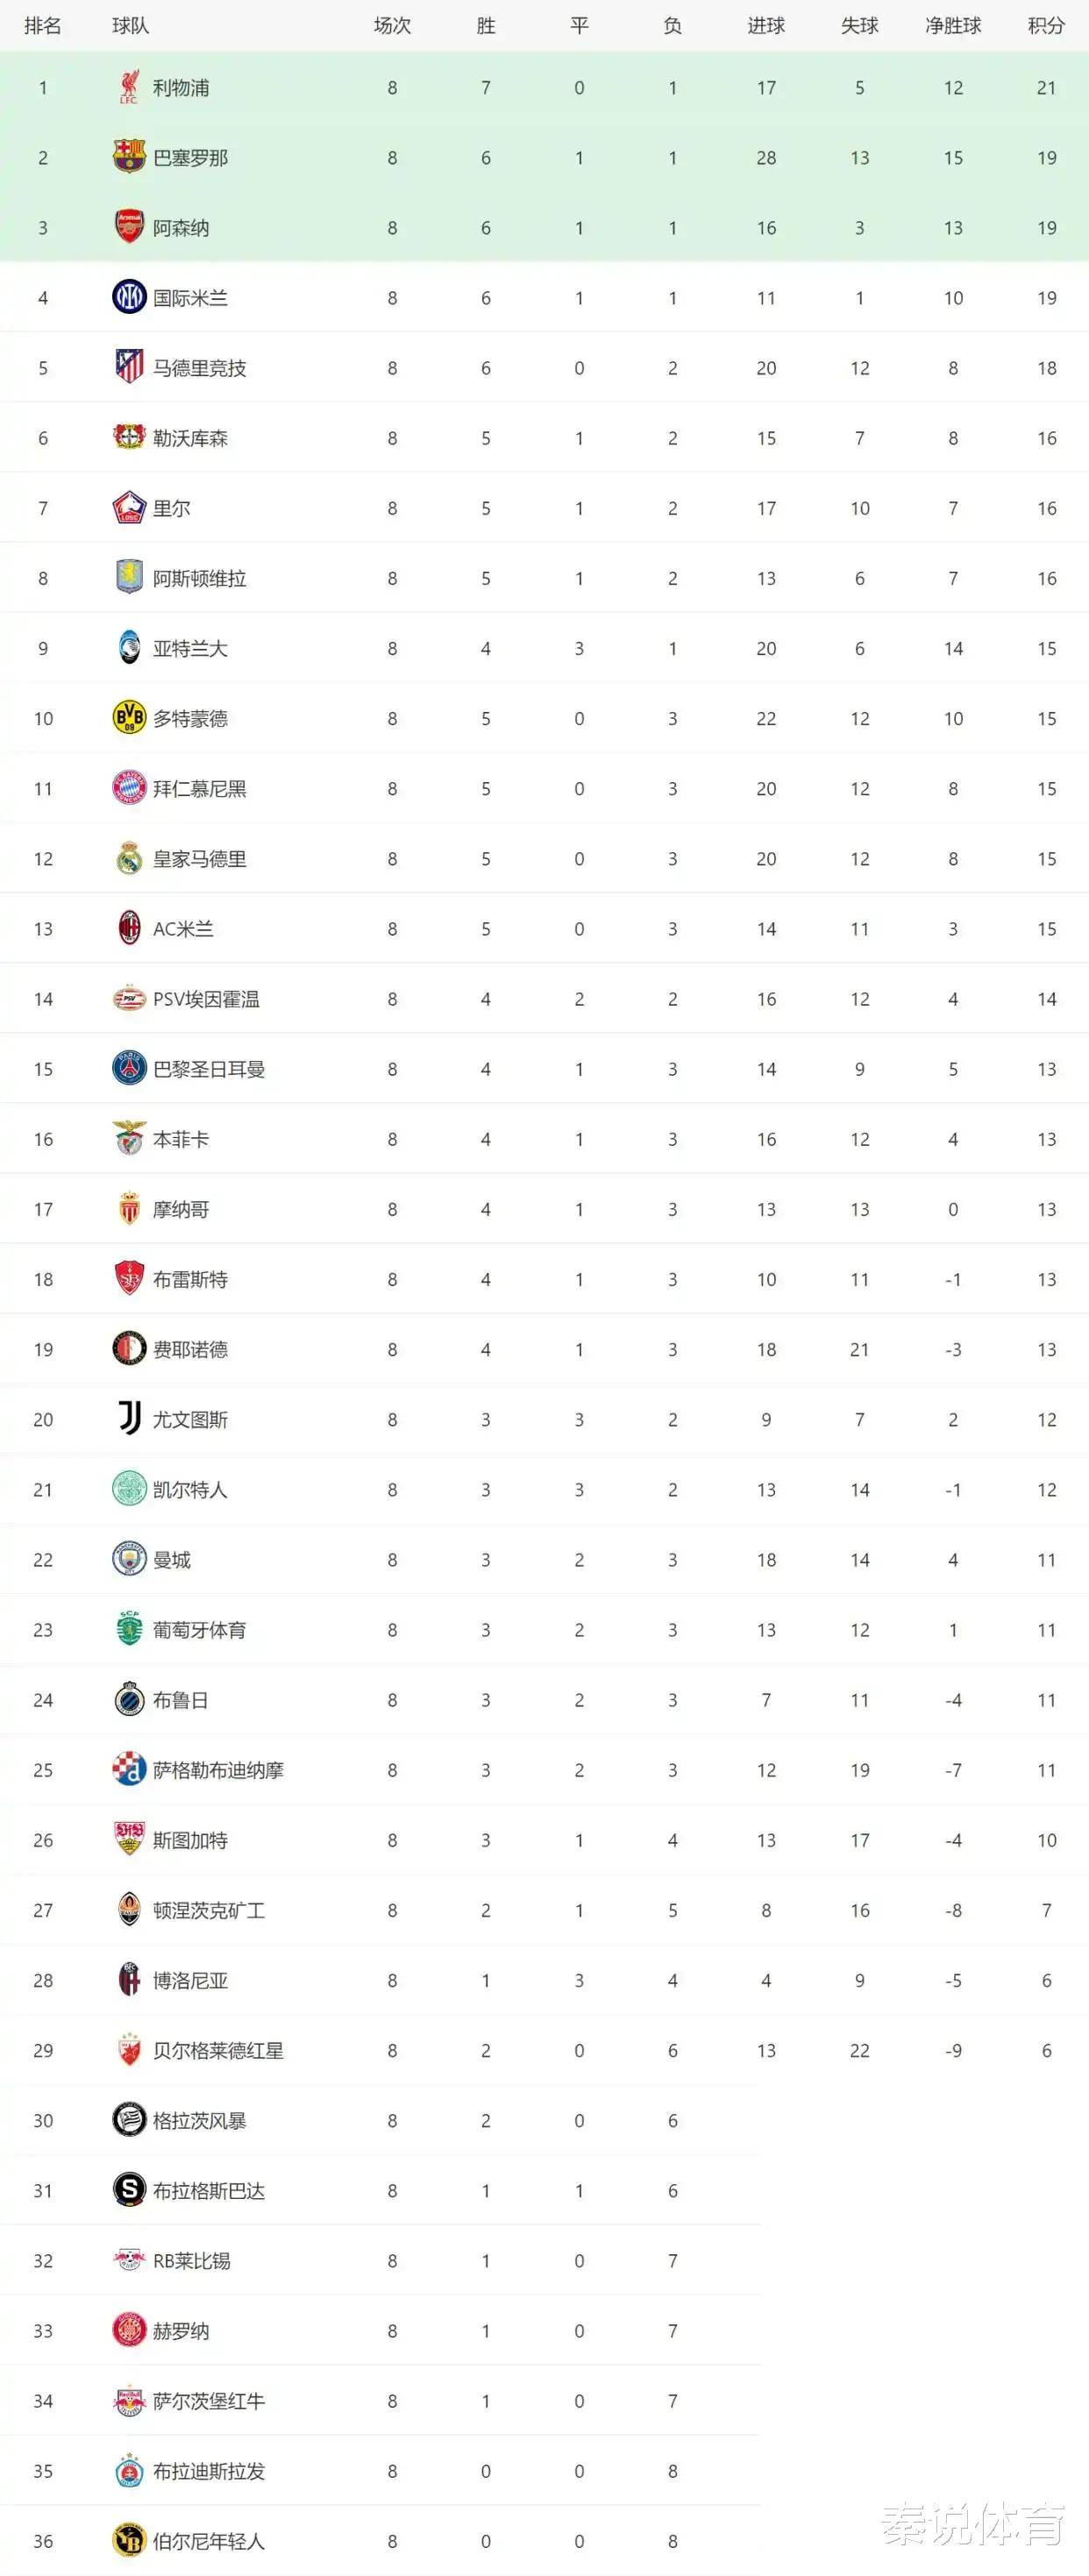Click the Juventus logo icon
The width and height of the screenshot is (1089, 2576).
pos(129,1419)
